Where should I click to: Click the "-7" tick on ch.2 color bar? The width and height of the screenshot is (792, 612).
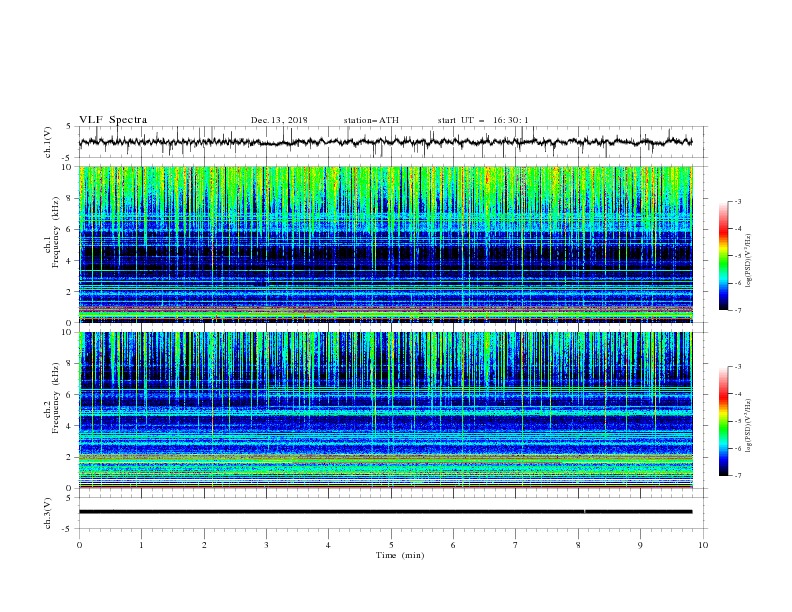point(738,476)
